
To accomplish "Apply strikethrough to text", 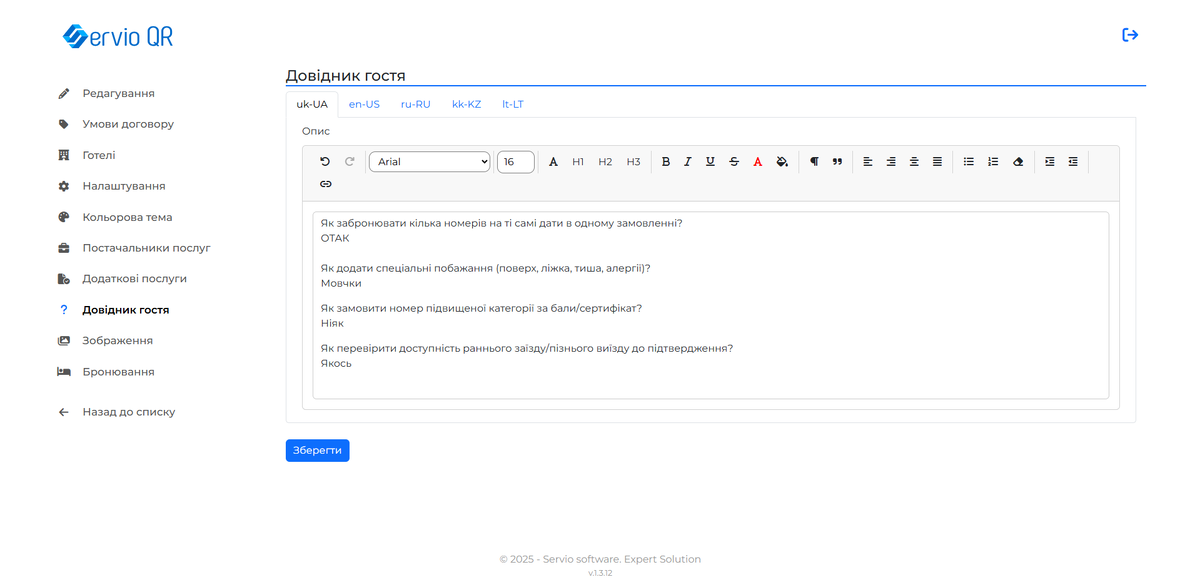I will 734,161.
